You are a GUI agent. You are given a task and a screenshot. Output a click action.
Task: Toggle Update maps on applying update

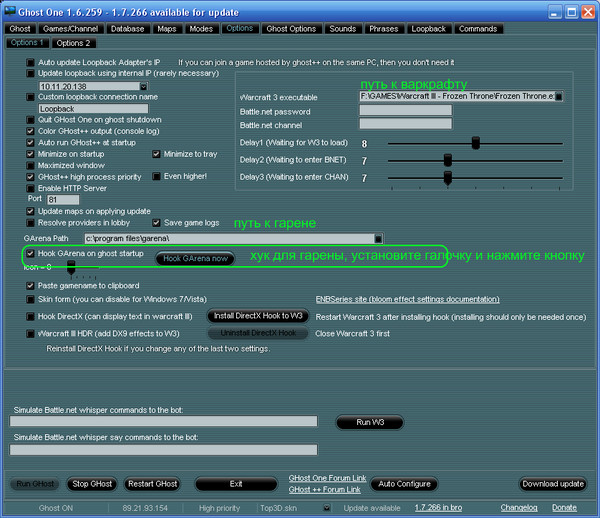tap(30, 211)
